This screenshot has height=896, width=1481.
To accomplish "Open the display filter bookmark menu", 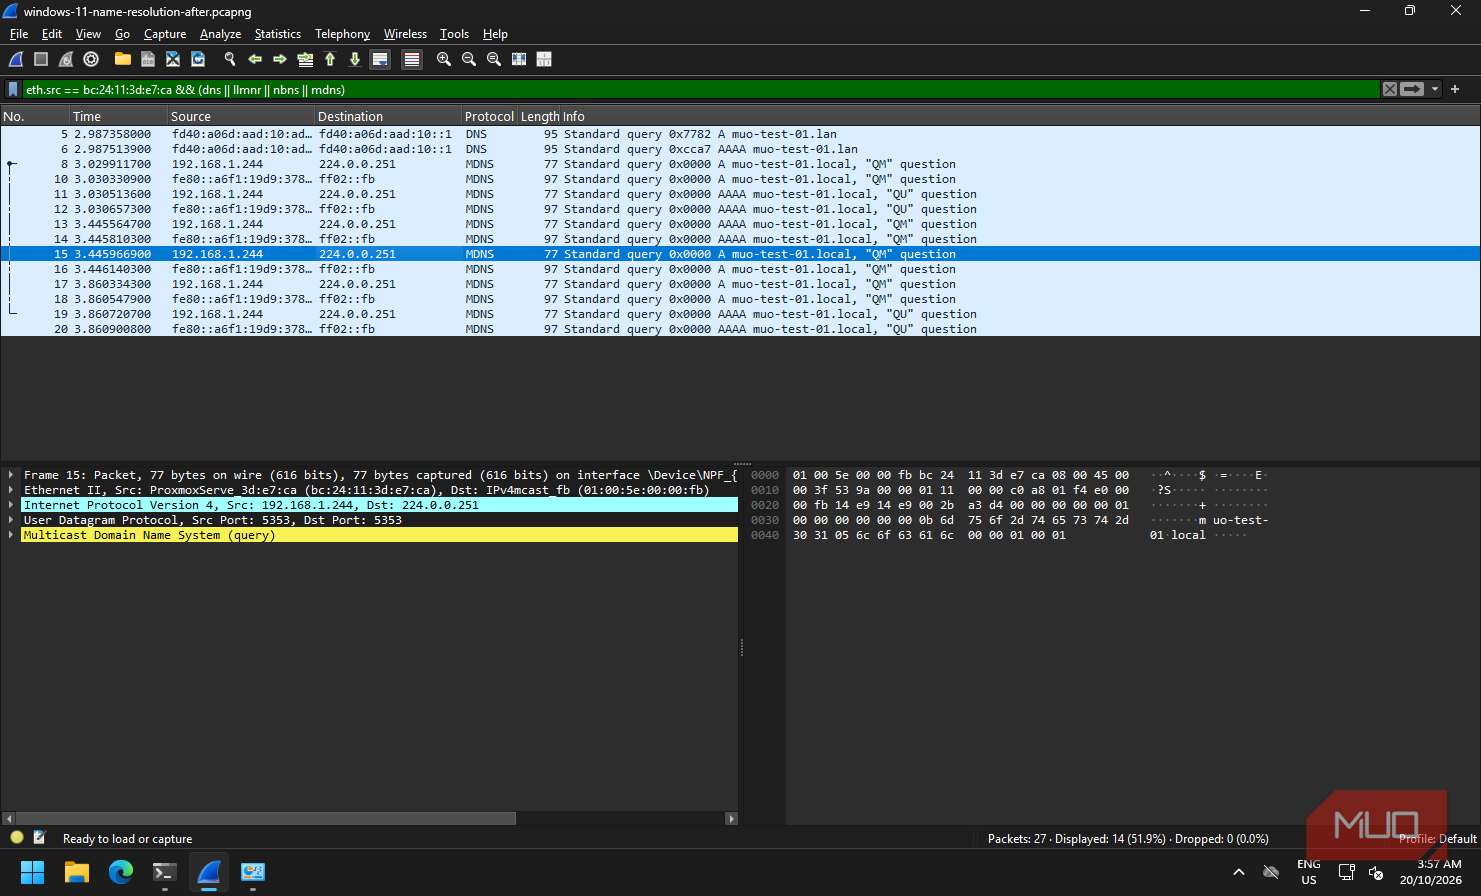I will [x=13, y=89].
